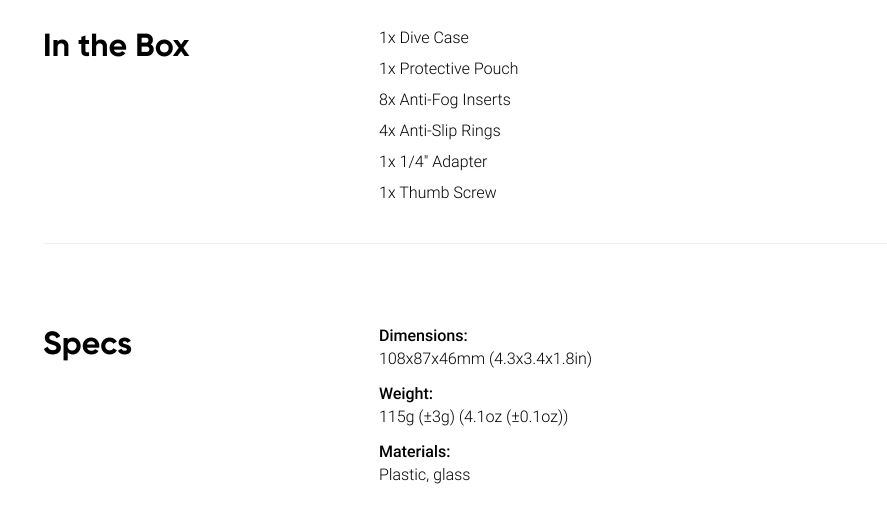Click the 'Specs' heading

pos(87,344)
